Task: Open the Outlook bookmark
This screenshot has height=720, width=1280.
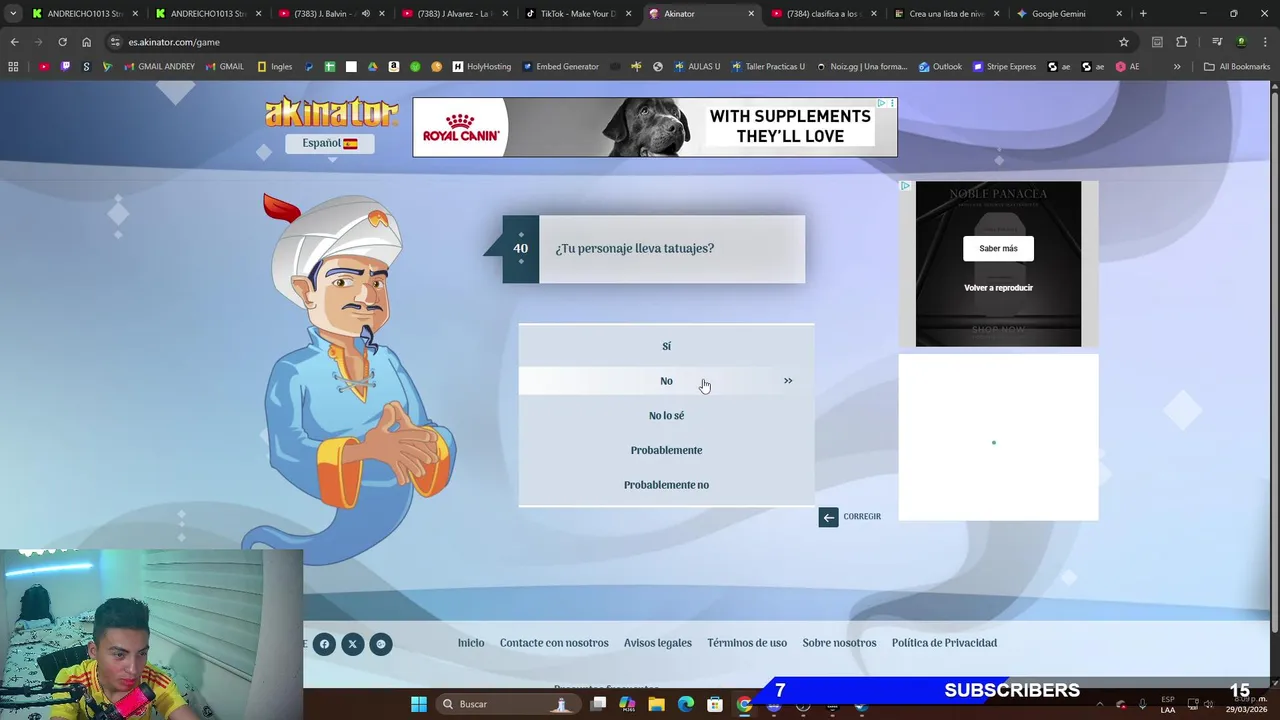Action: coord(940,67)
